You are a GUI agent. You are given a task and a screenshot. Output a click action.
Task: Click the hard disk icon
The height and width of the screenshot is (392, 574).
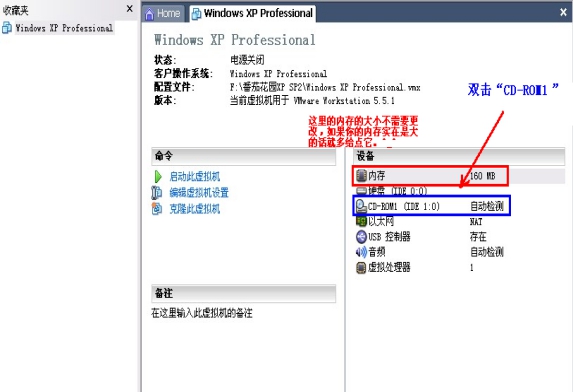click(361, 191)
